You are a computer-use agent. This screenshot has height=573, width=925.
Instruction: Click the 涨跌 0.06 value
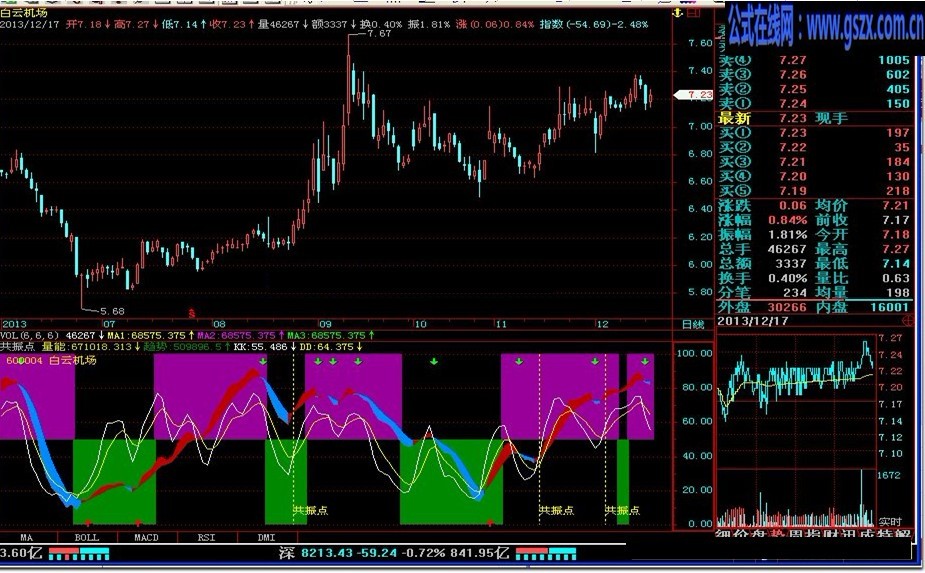[792, 205]
